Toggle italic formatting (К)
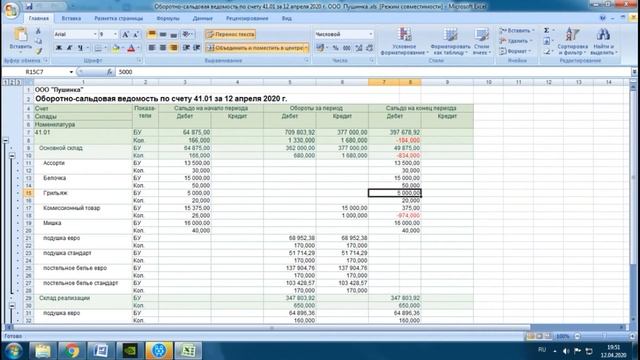The height and width of the screenshot is (360, 640). coord(69,48)
